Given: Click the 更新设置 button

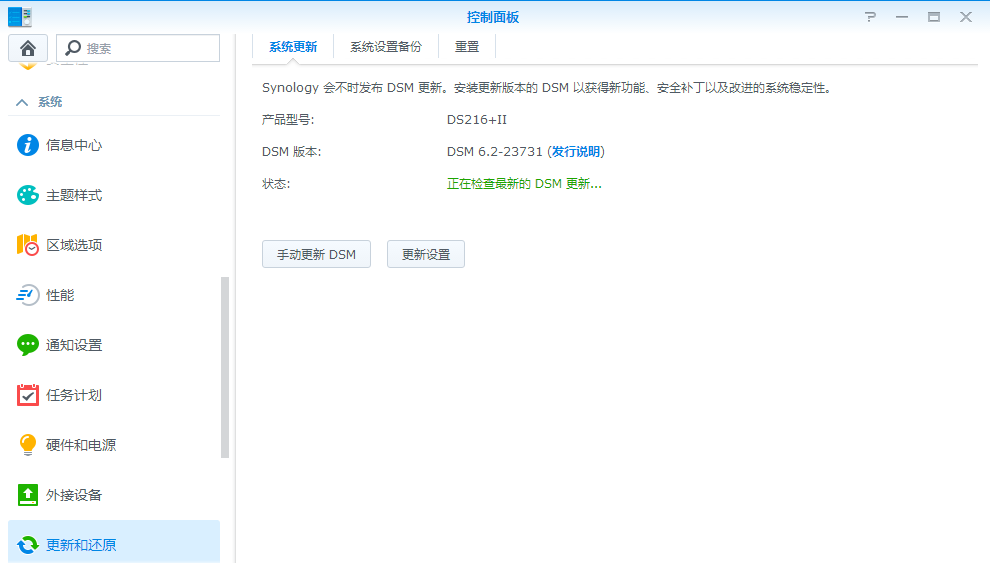Looking at the screenshot, I should (x=426, y=254).
